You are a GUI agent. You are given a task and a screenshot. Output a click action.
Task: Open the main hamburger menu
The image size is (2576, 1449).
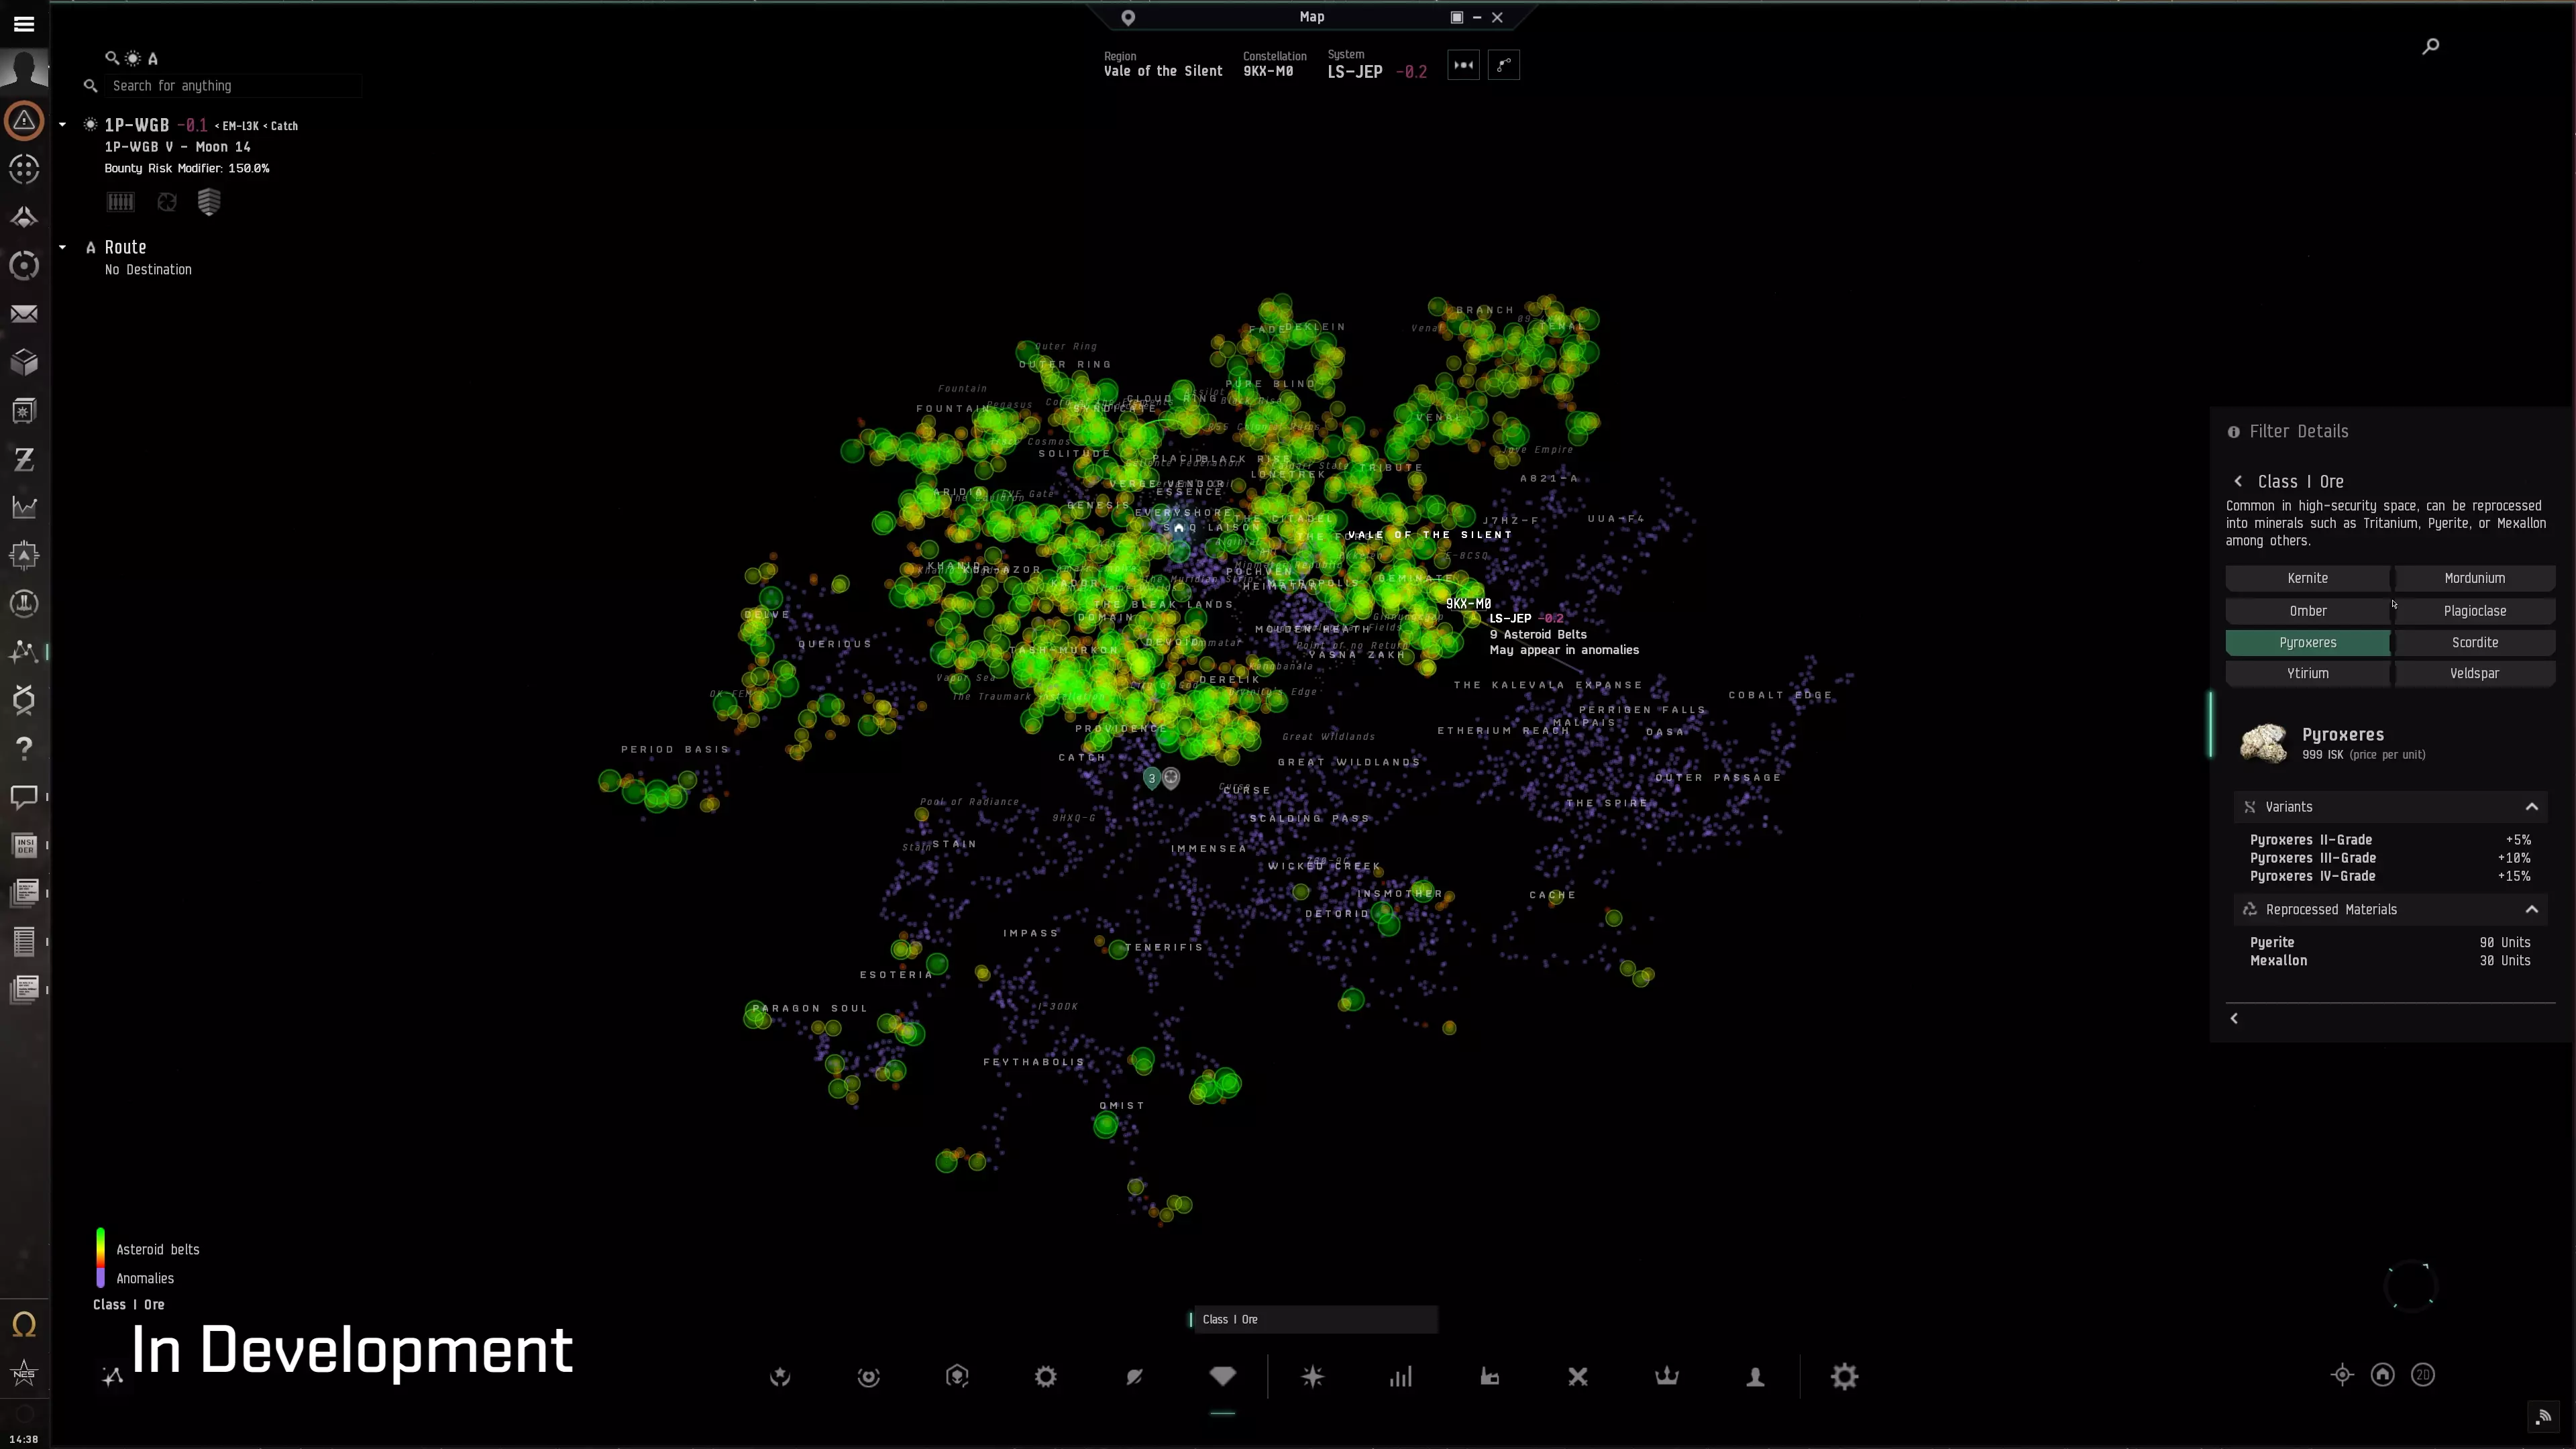point(24,24)
